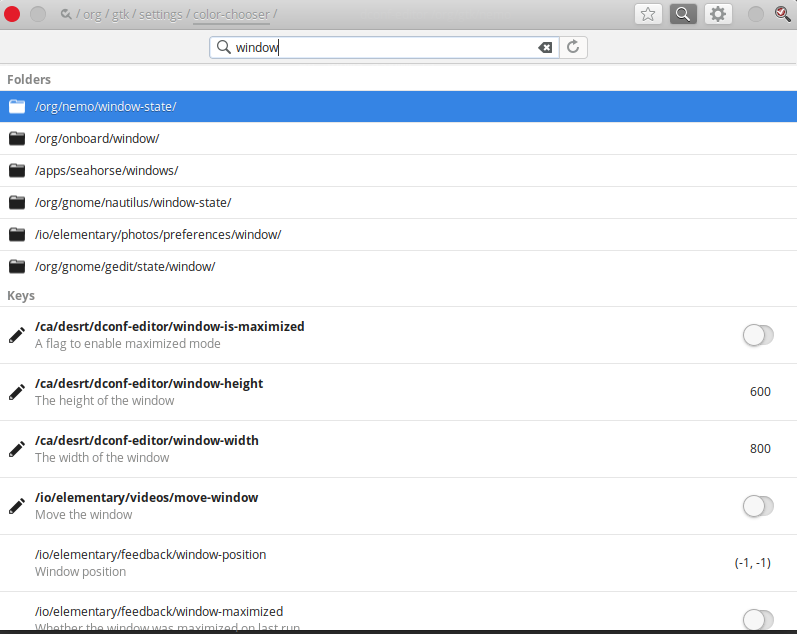Click 'The height of the window' description

[105, 401]
